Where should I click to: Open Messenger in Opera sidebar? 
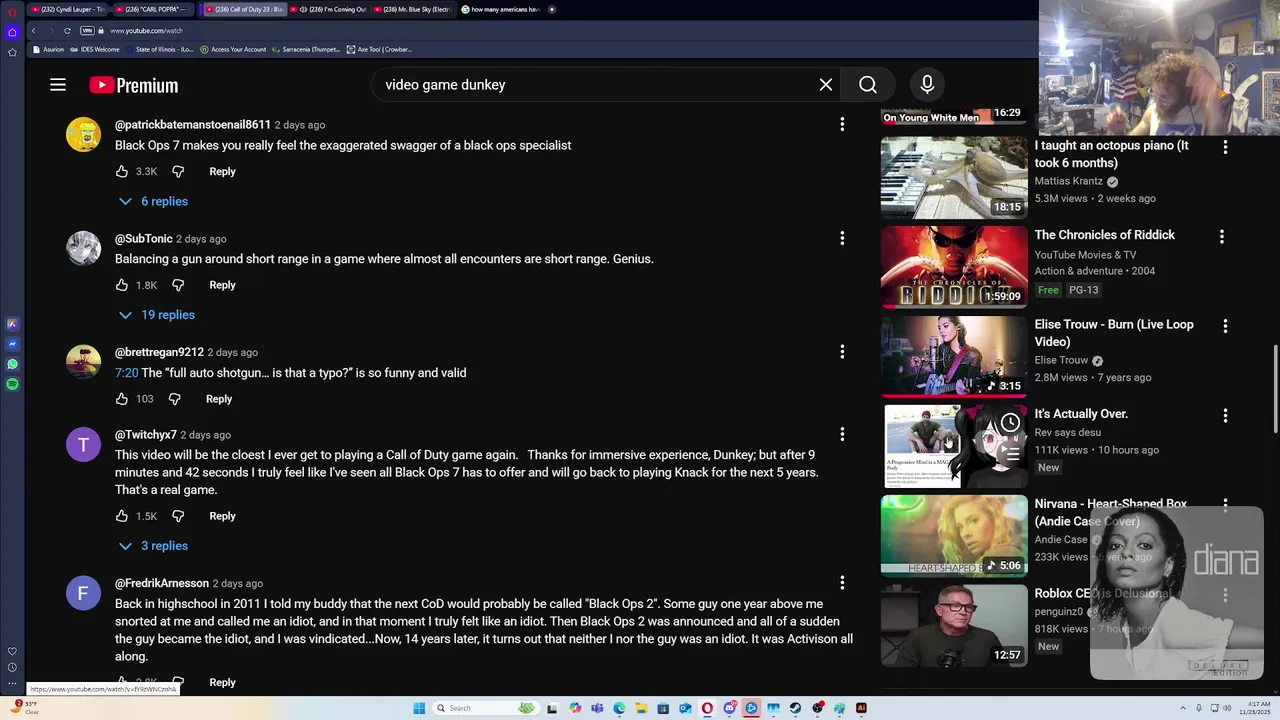coord(12,344)
